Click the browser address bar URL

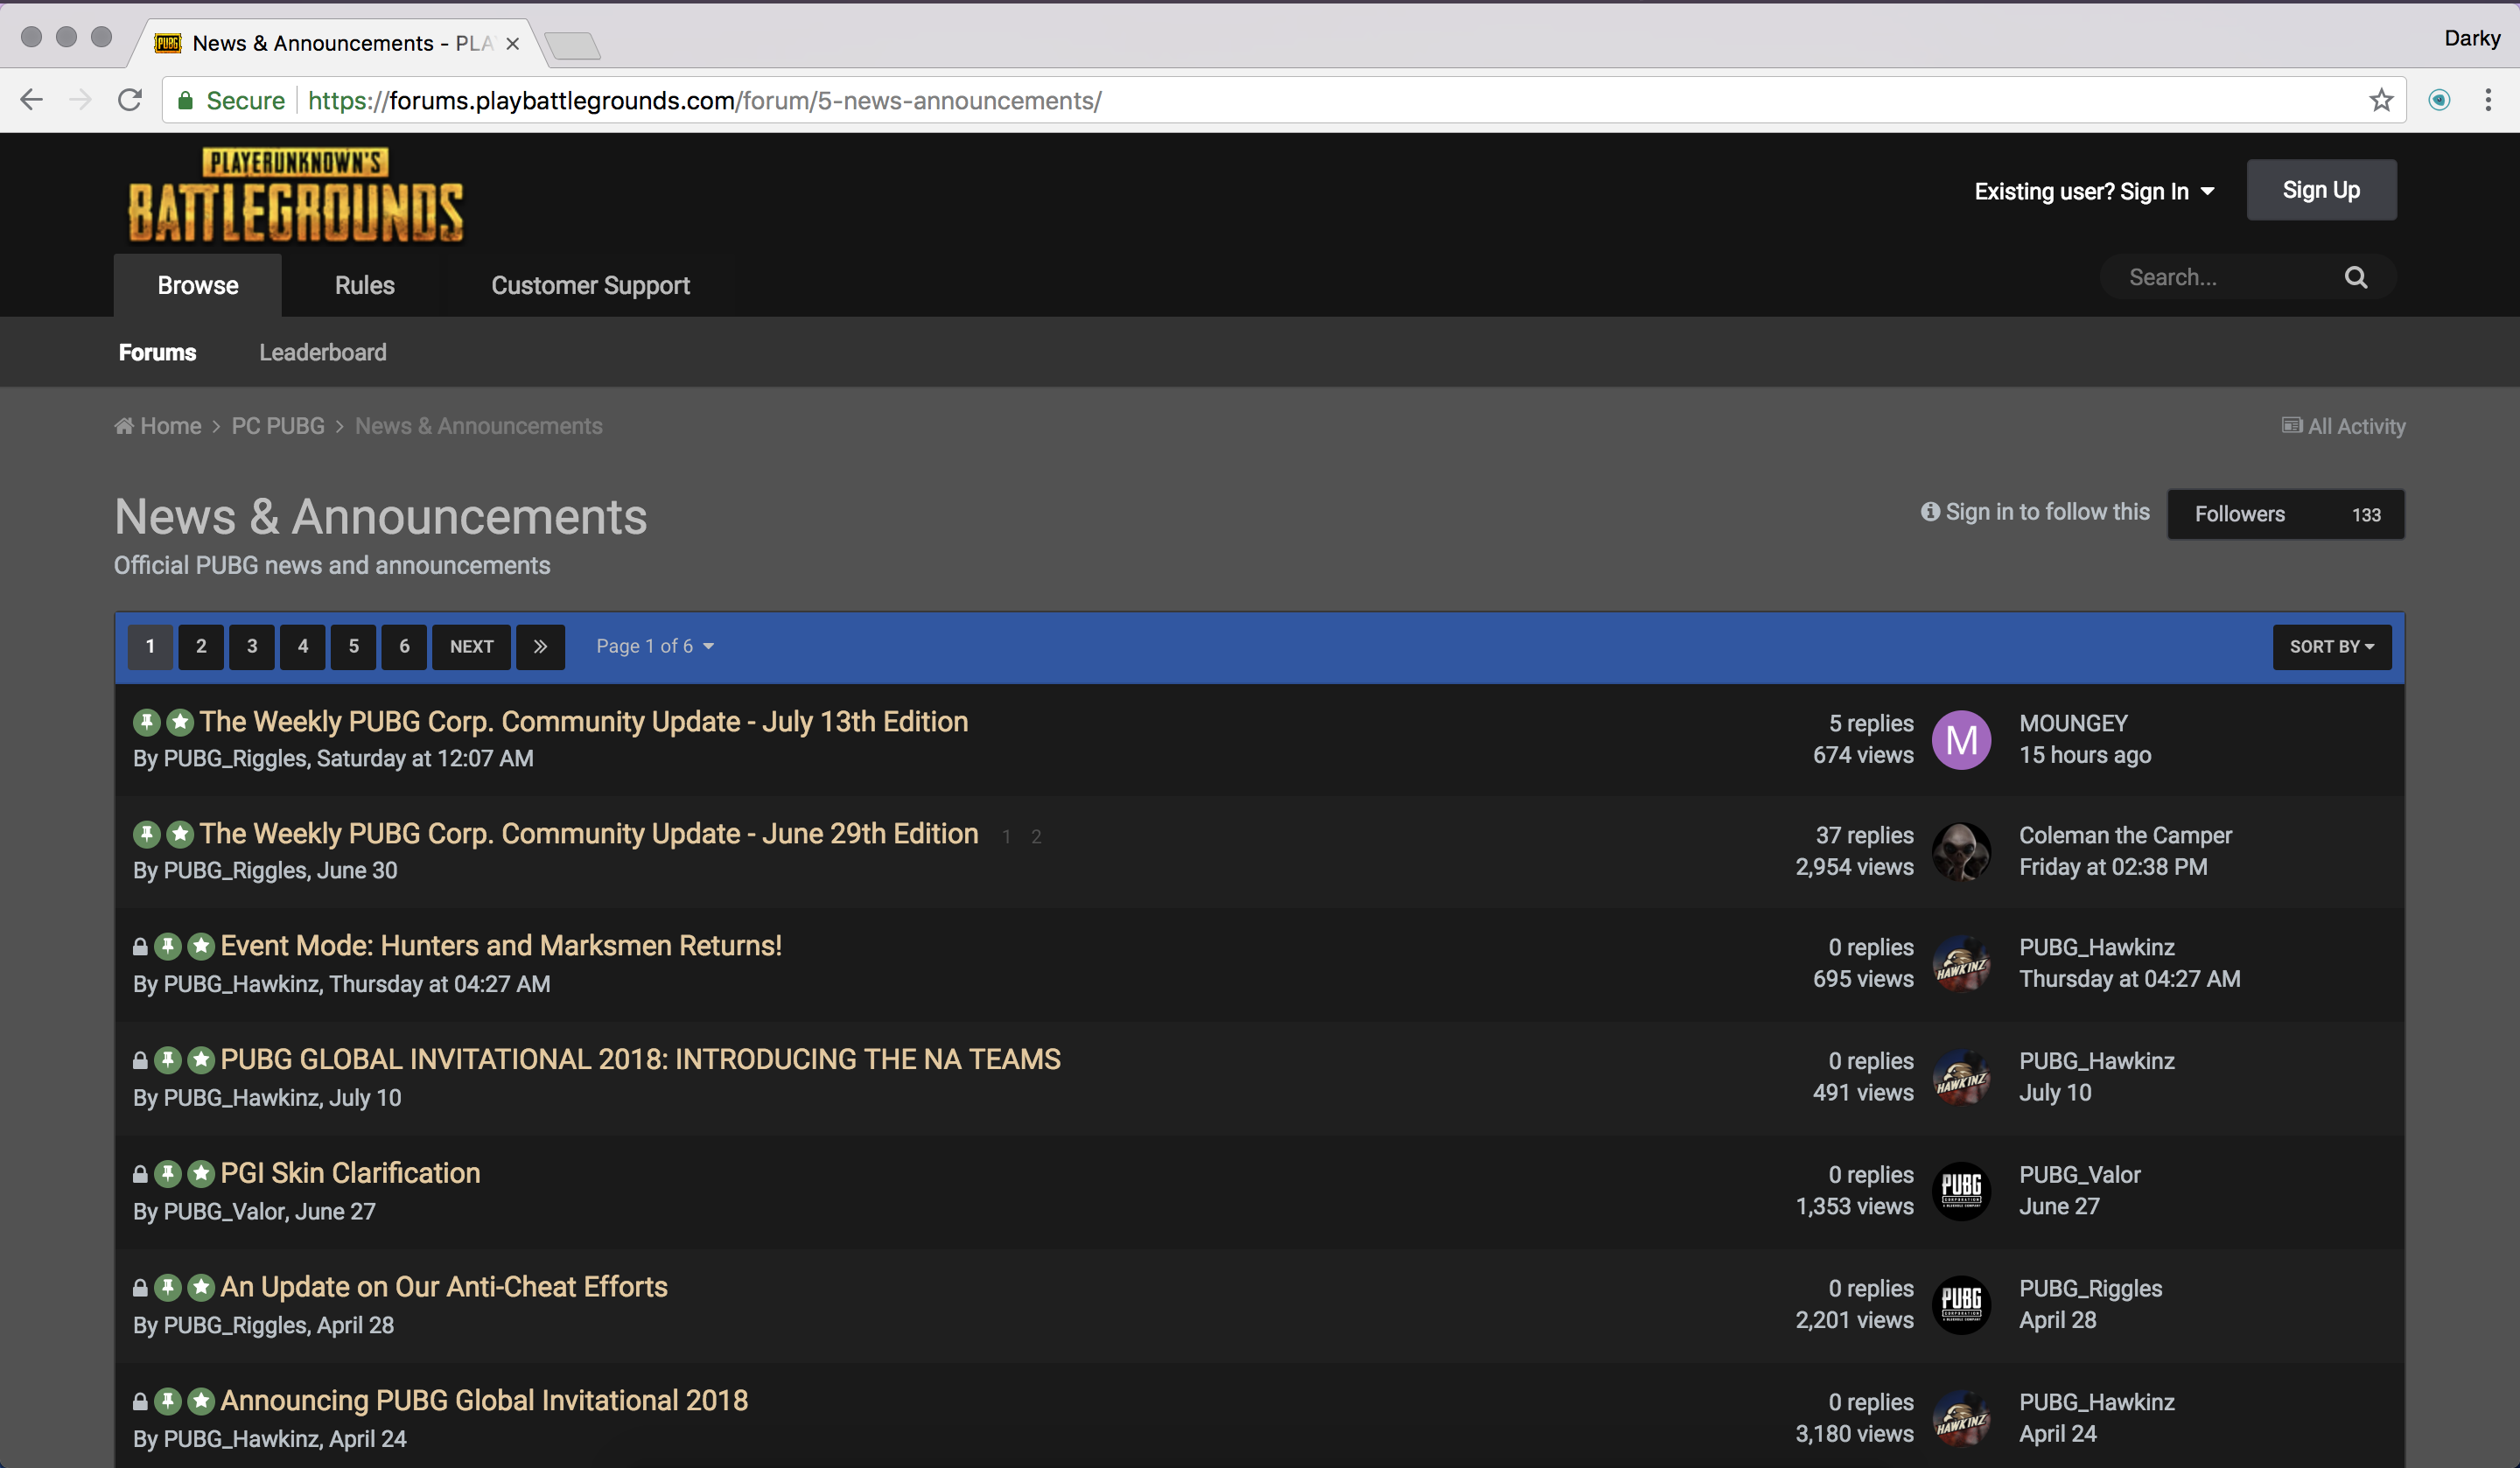click(x=705, y=100)
